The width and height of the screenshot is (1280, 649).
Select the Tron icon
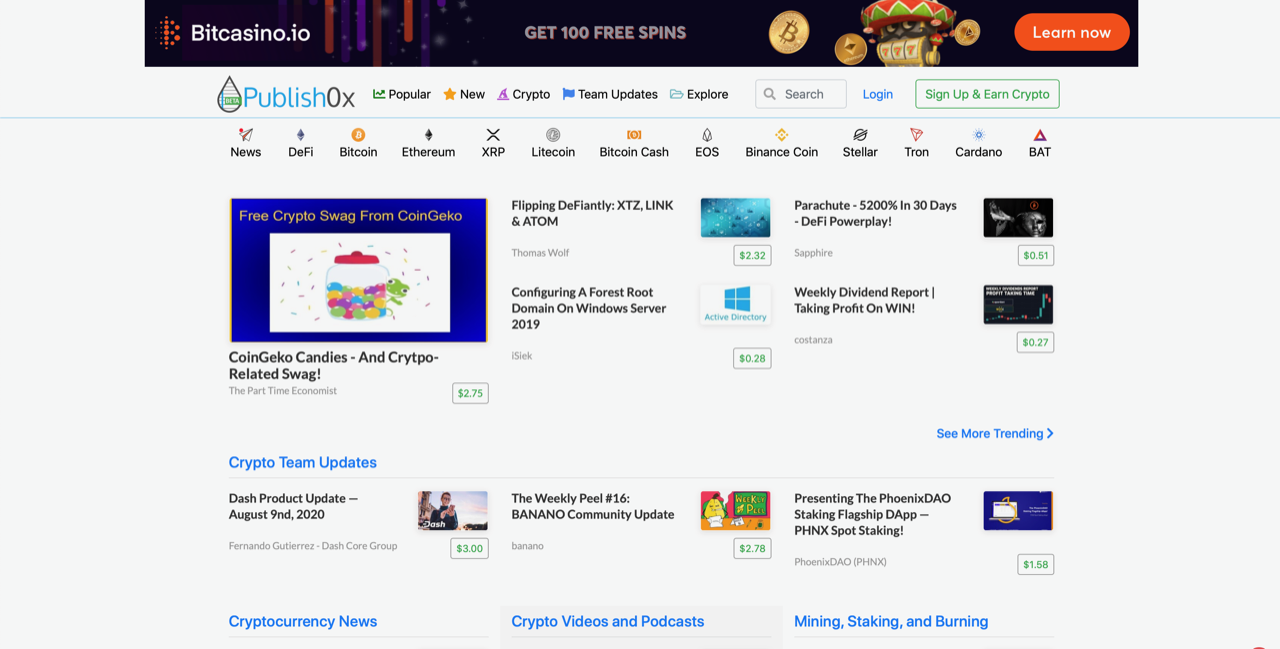tap(916, 135)
